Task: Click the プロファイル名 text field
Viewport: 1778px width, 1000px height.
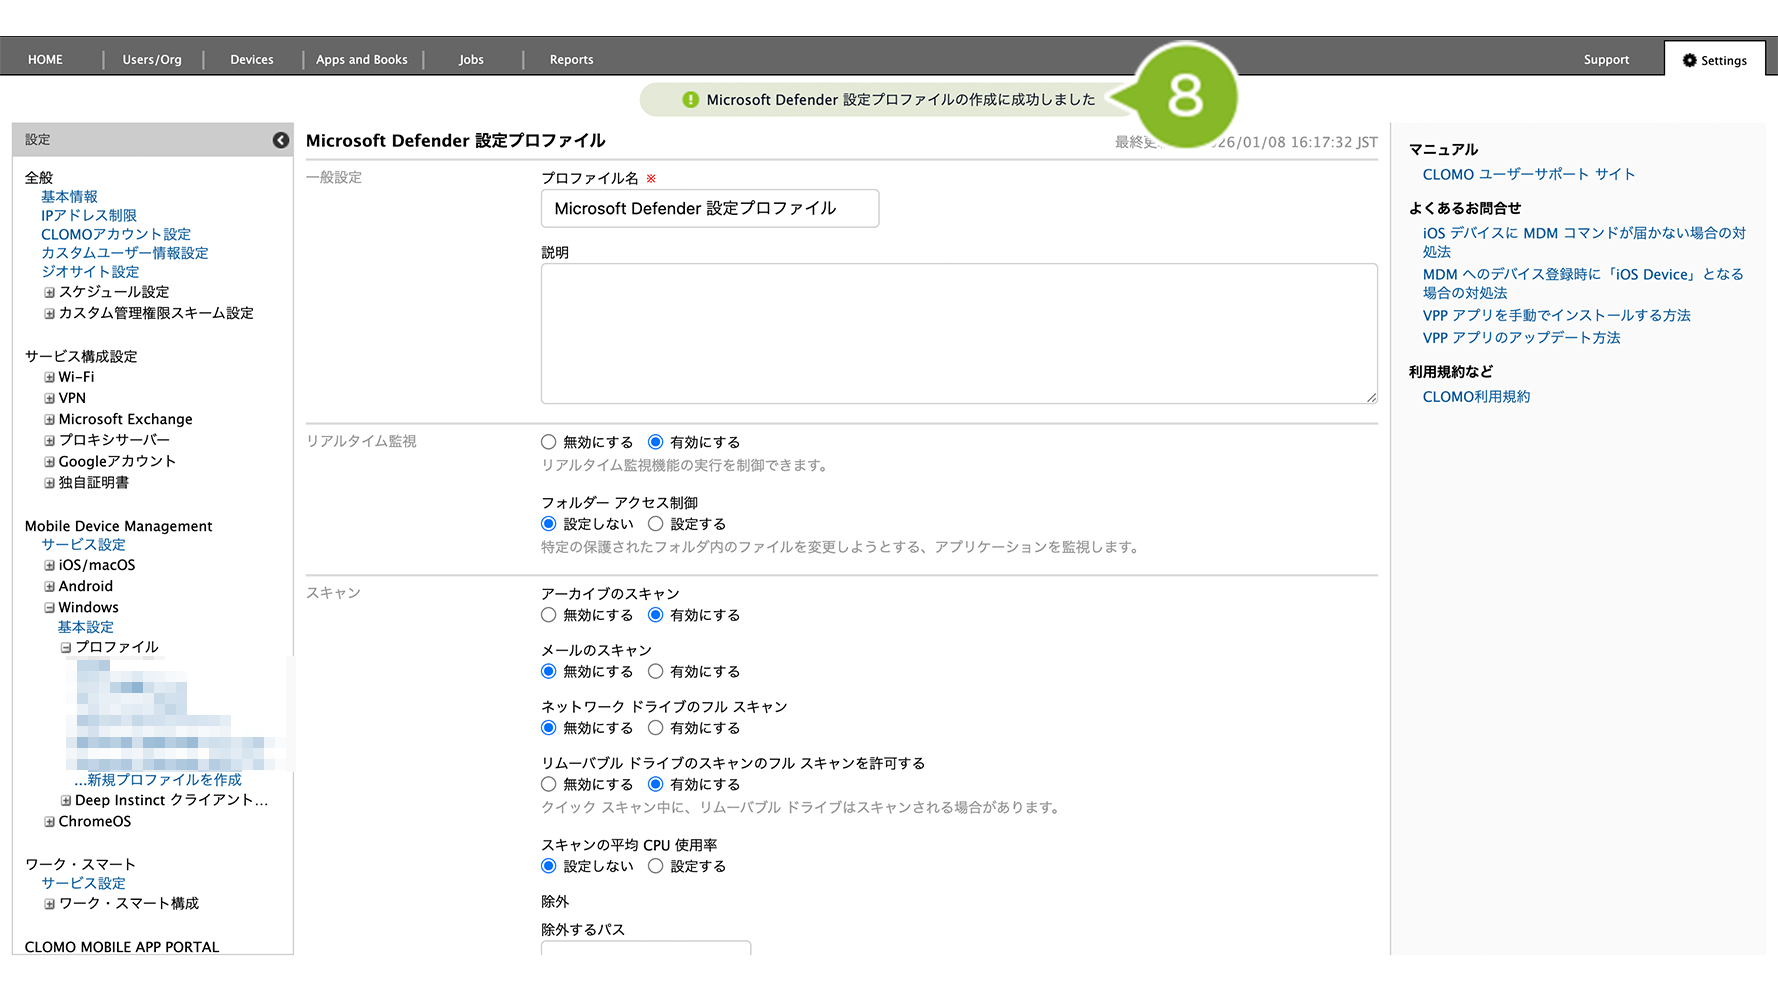Action: pyautogui.click(x=710, y=209)
